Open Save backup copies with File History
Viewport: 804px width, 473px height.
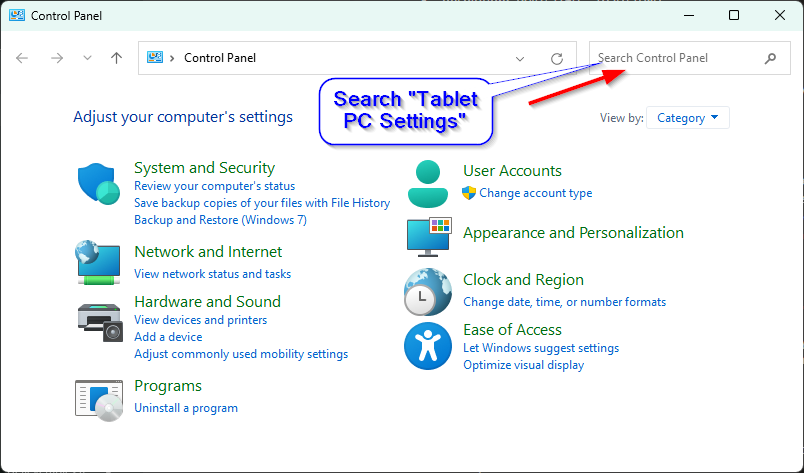click(x=262, y=203)
